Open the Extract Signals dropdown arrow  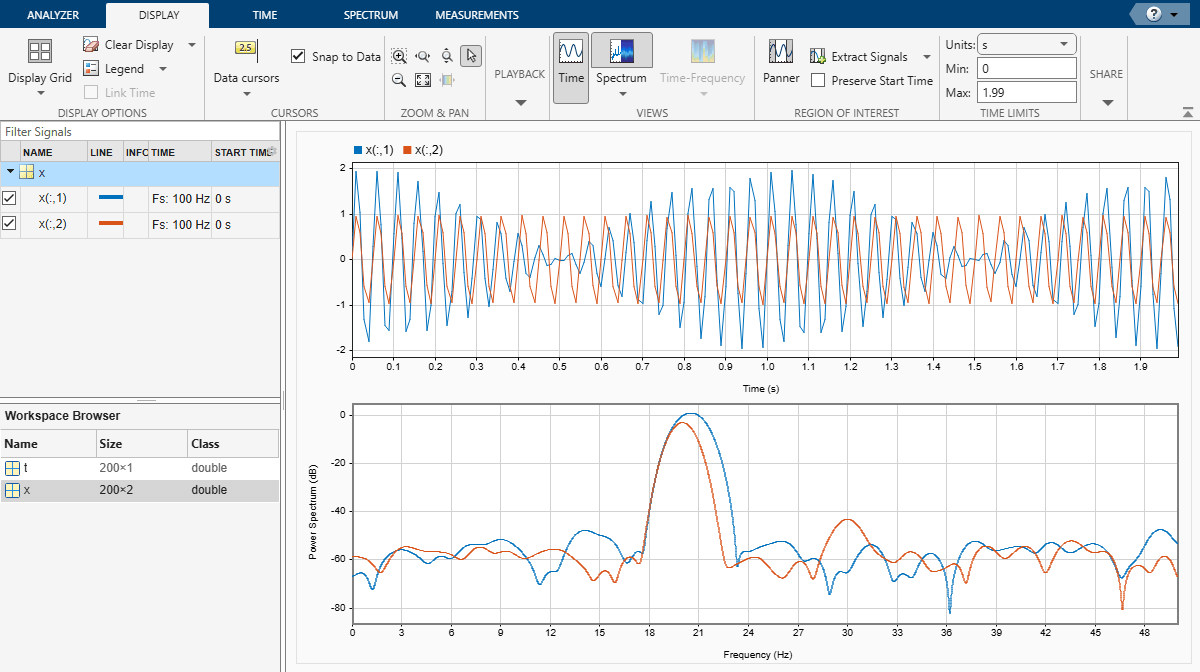coord(927,57)
